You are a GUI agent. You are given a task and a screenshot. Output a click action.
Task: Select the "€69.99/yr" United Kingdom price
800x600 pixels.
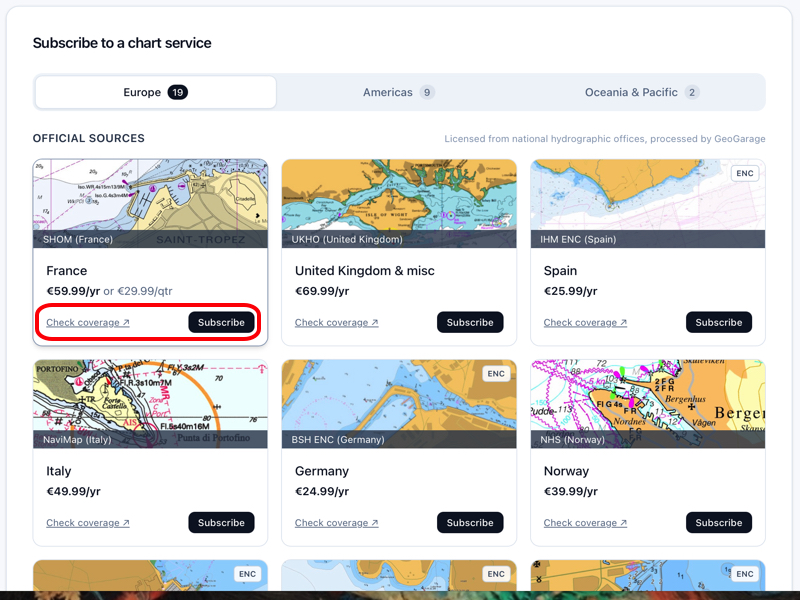(322, 291)
